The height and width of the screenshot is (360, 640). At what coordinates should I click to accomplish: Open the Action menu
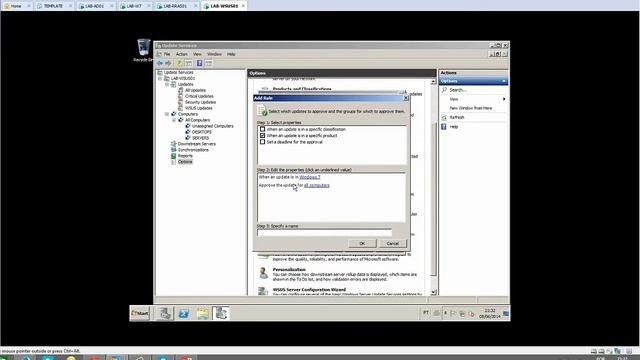click(x=182, y=54)
